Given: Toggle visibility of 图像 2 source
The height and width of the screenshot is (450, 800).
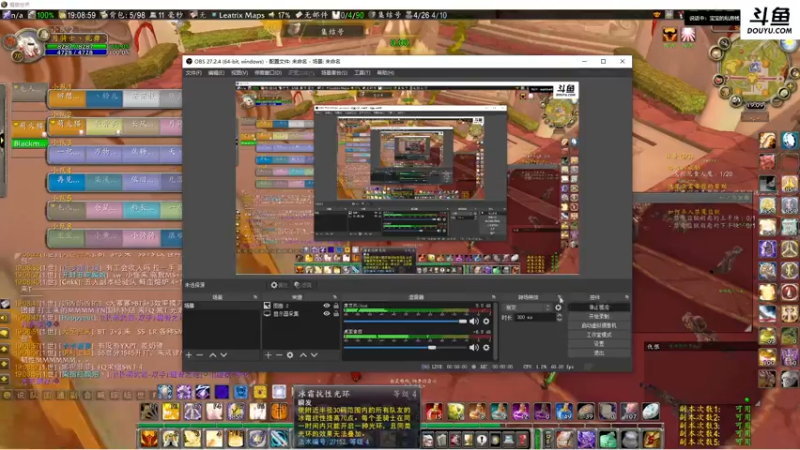Looking at the screenshot, I should coord(327,306).
